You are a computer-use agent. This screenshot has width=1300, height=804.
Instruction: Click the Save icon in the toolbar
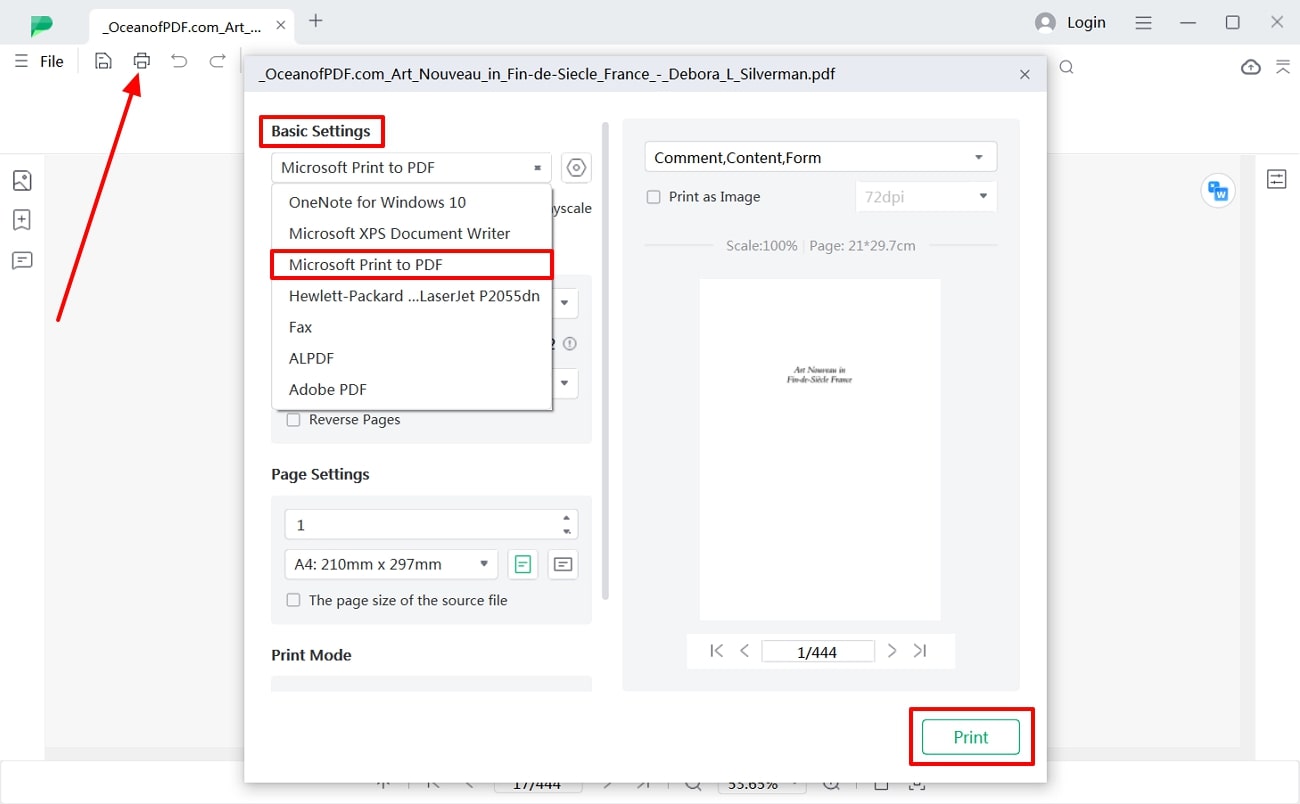coord(103,61)
